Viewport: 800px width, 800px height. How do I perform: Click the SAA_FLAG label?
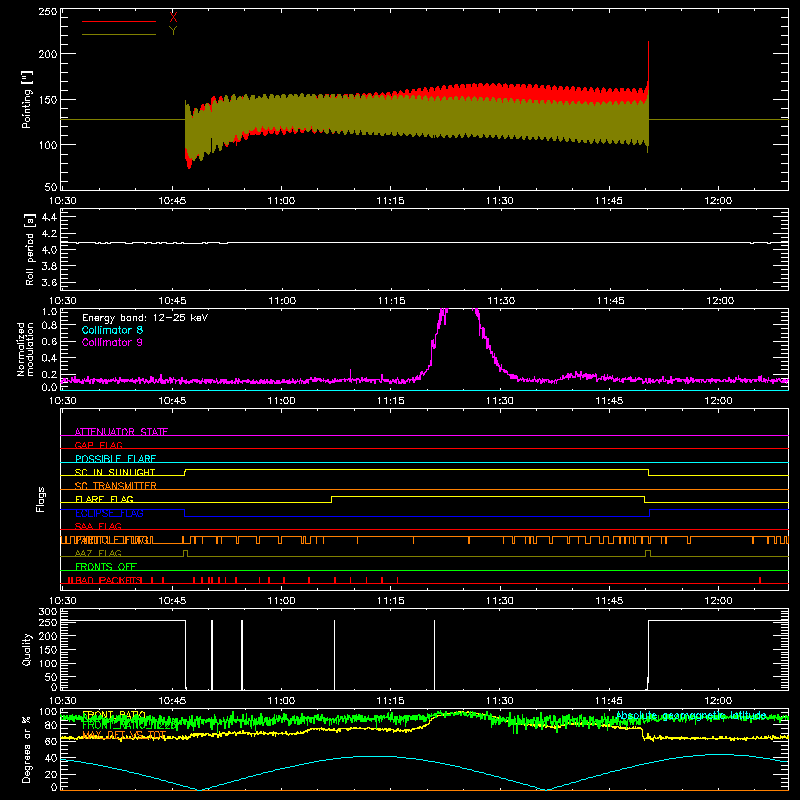click(98, 526)
